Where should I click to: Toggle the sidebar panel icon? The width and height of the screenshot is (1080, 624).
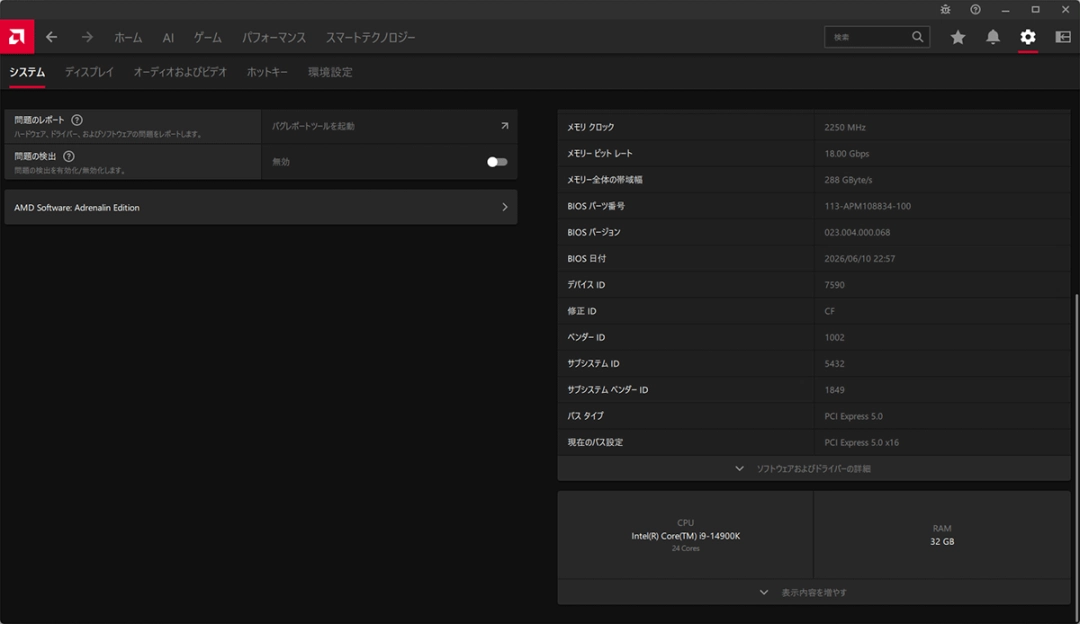click(1063, 37)
